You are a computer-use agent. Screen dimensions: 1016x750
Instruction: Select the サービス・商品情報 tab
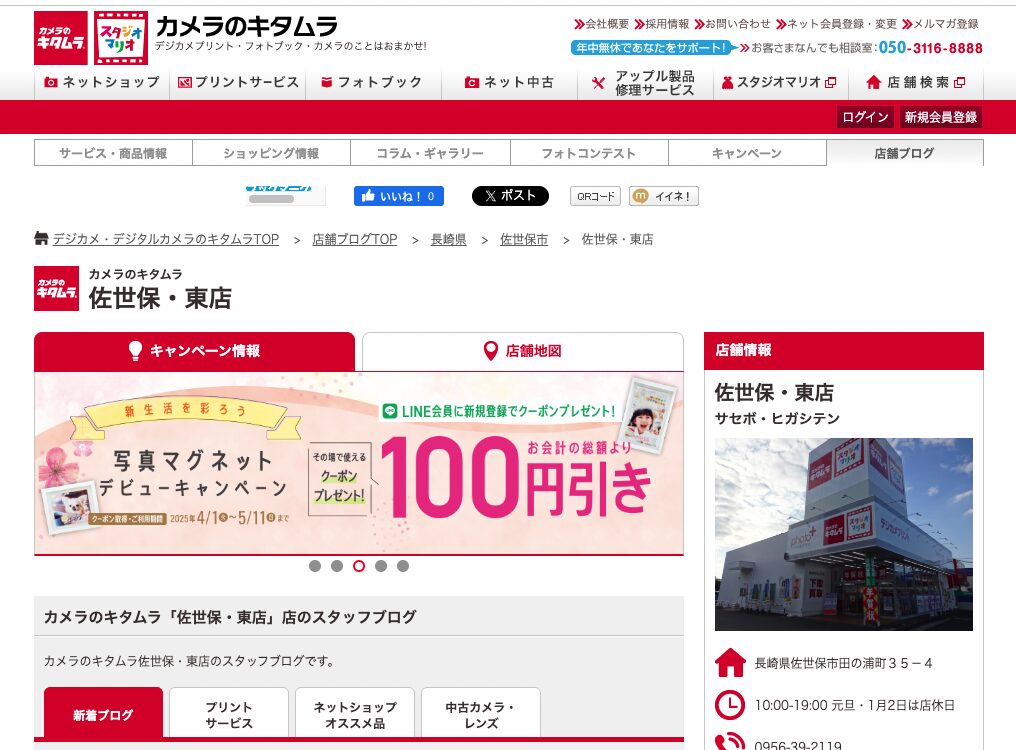click(x=113, y=153)
